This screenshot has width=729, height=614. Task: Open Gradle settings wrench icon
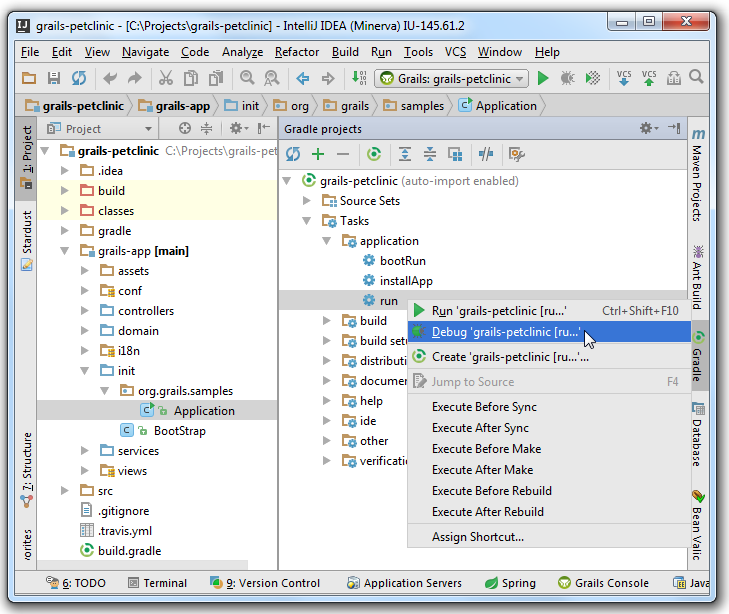click(516, 154)
